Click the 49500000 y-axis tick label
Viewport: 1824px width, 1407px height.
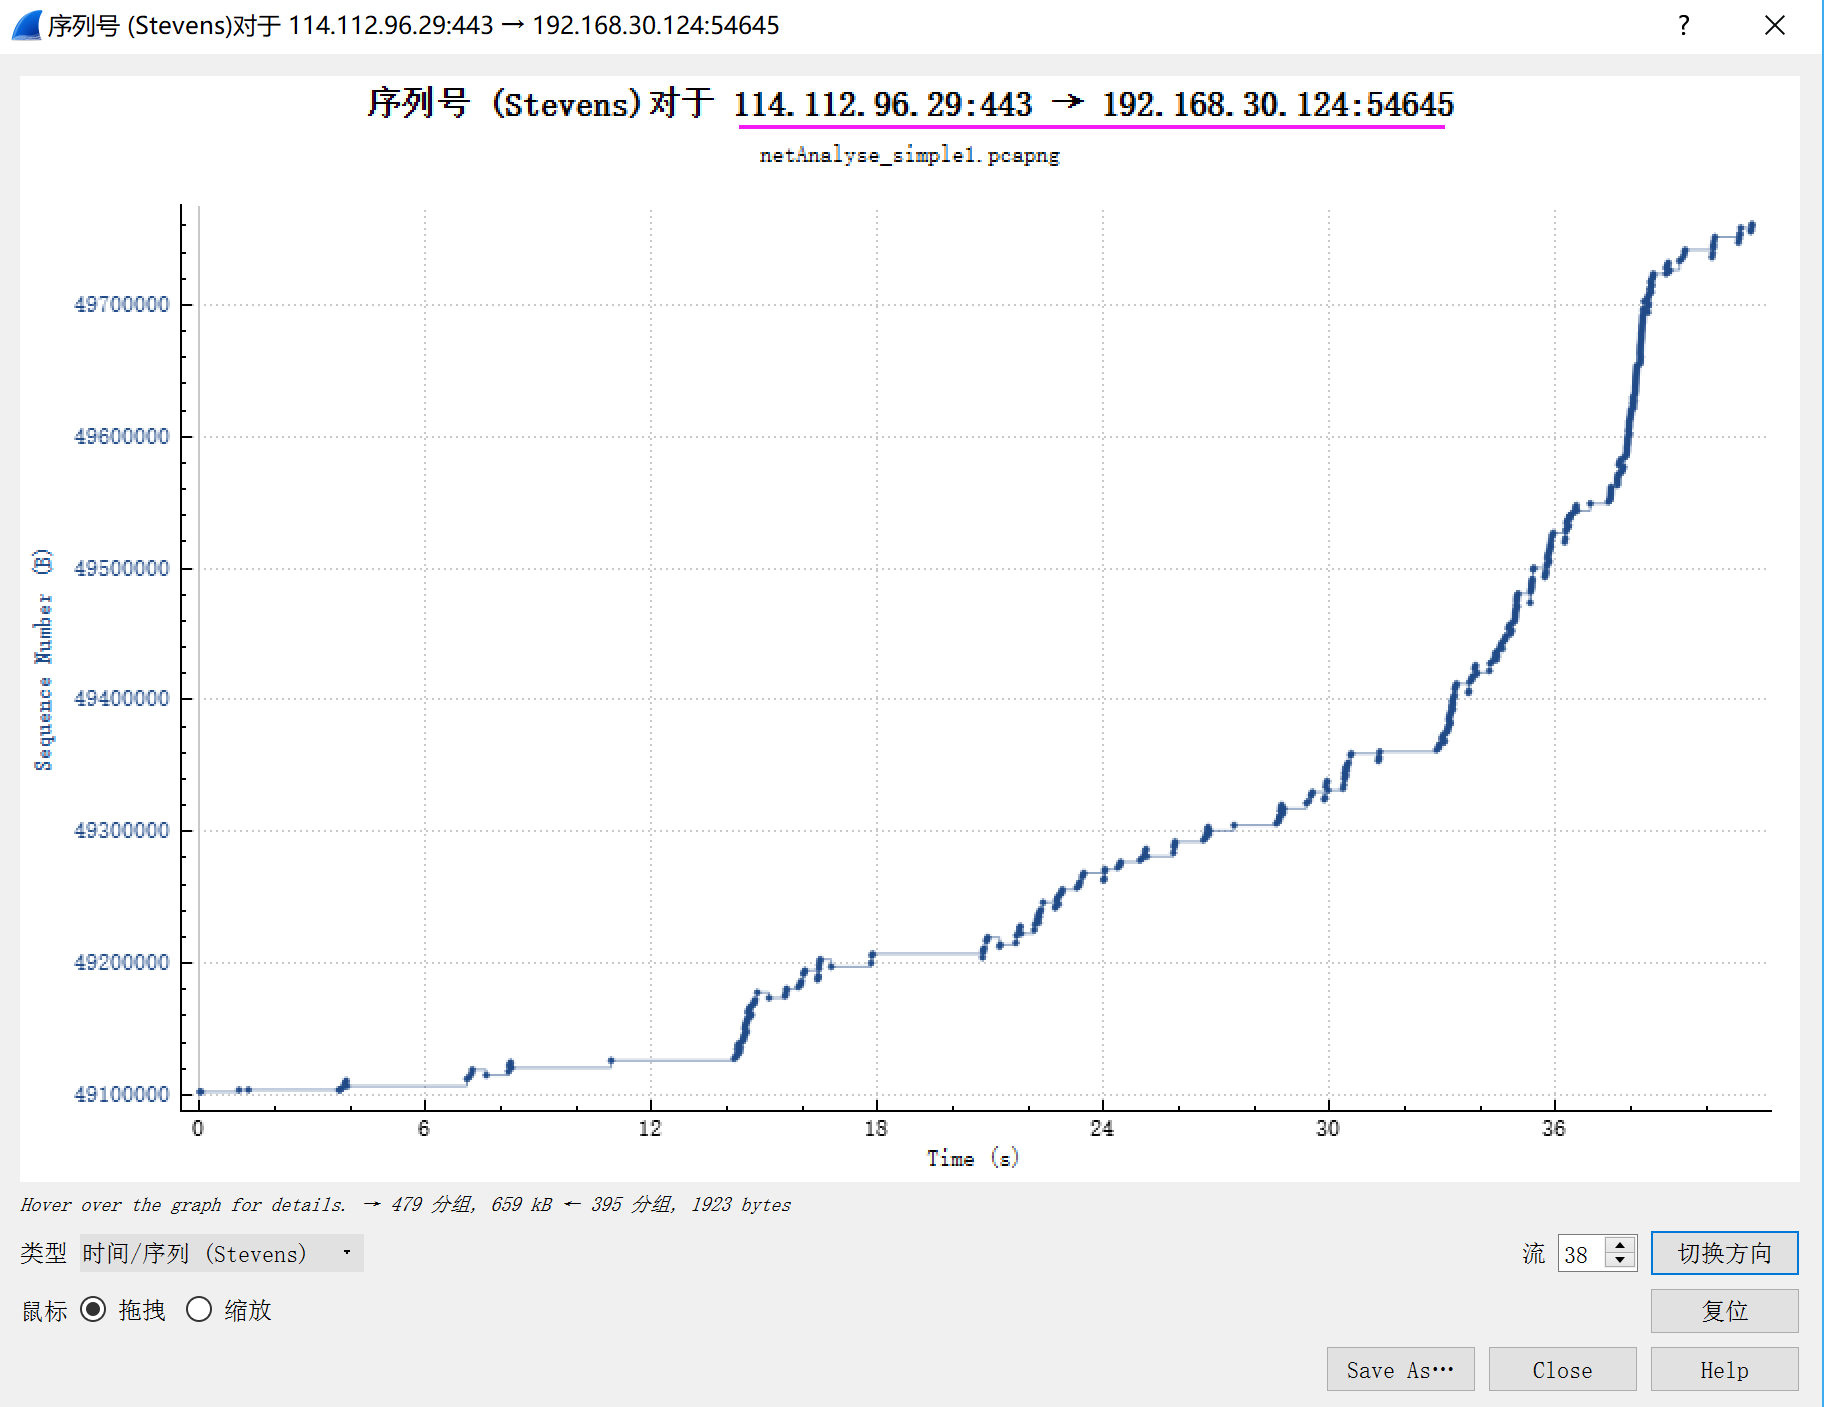[x=122, y=568]
